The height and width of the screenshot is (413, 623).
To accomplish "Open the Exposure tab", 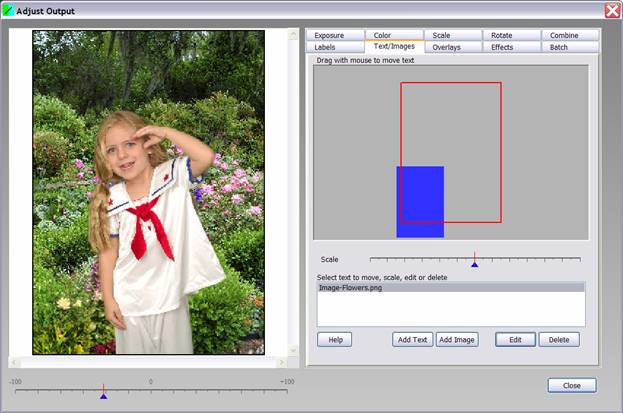I will point(335,35).
